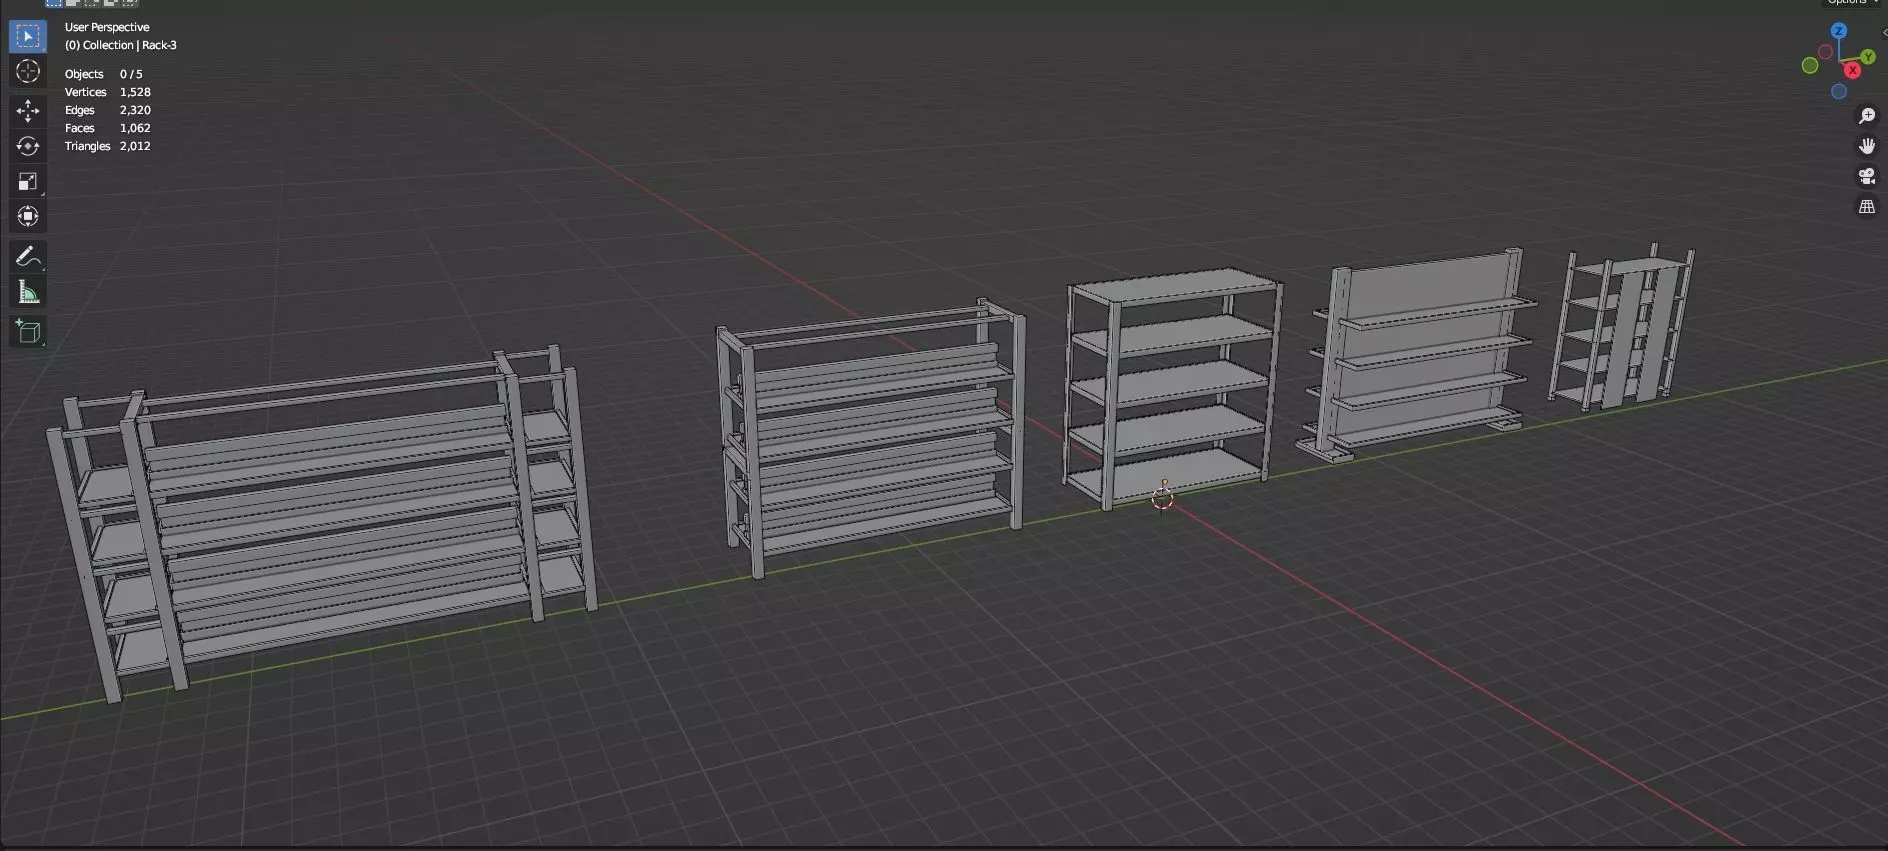Viewport: 1888px width, 851px height.
Task: Select the Add Cube tool
Action: click(x=28, y=332)
